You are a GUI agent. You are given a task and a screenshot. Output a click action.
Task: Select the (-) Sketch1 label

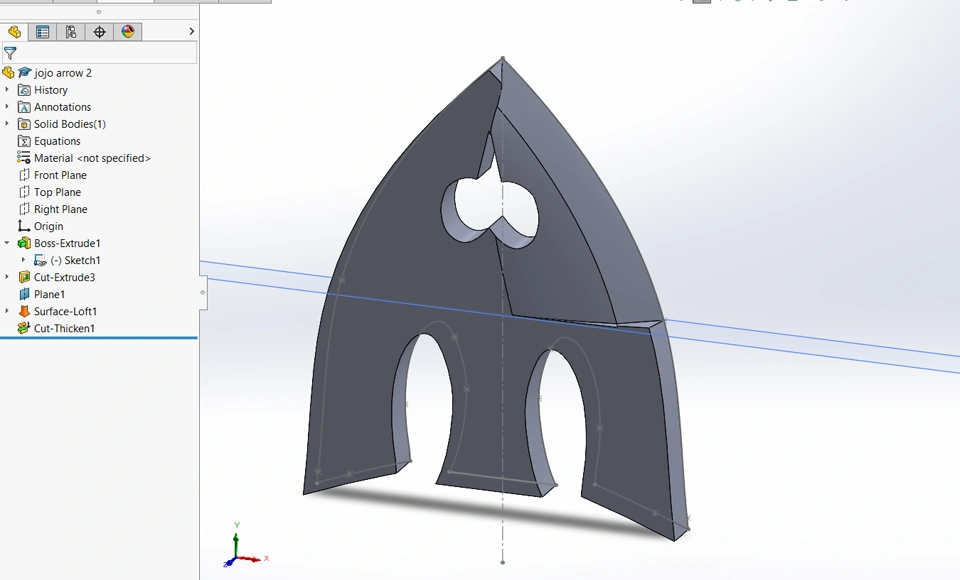pyautogui.click(x=75, y=260)
